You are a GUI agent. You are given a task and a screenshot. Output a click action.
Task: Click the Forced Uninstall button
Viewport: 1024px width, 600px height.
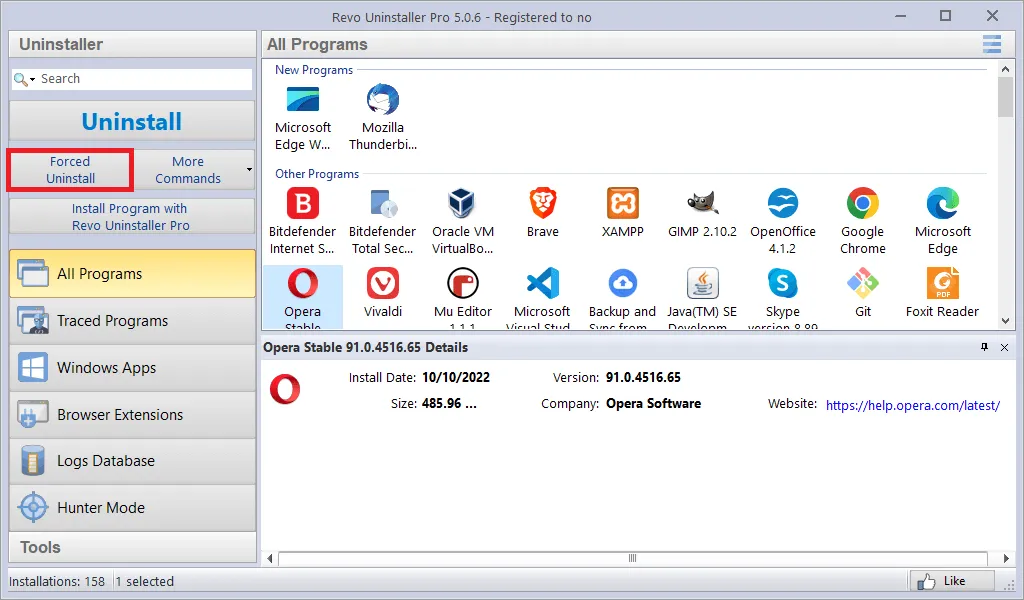pos(71,170)
